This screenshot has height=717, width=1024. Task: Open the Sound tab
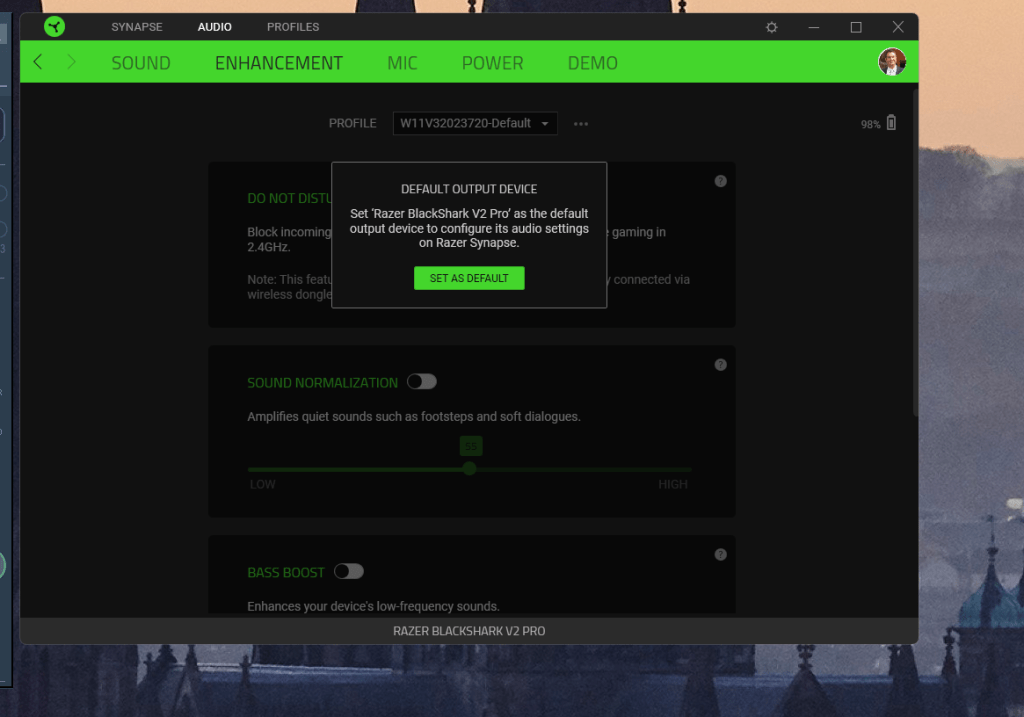coord(141,63)
